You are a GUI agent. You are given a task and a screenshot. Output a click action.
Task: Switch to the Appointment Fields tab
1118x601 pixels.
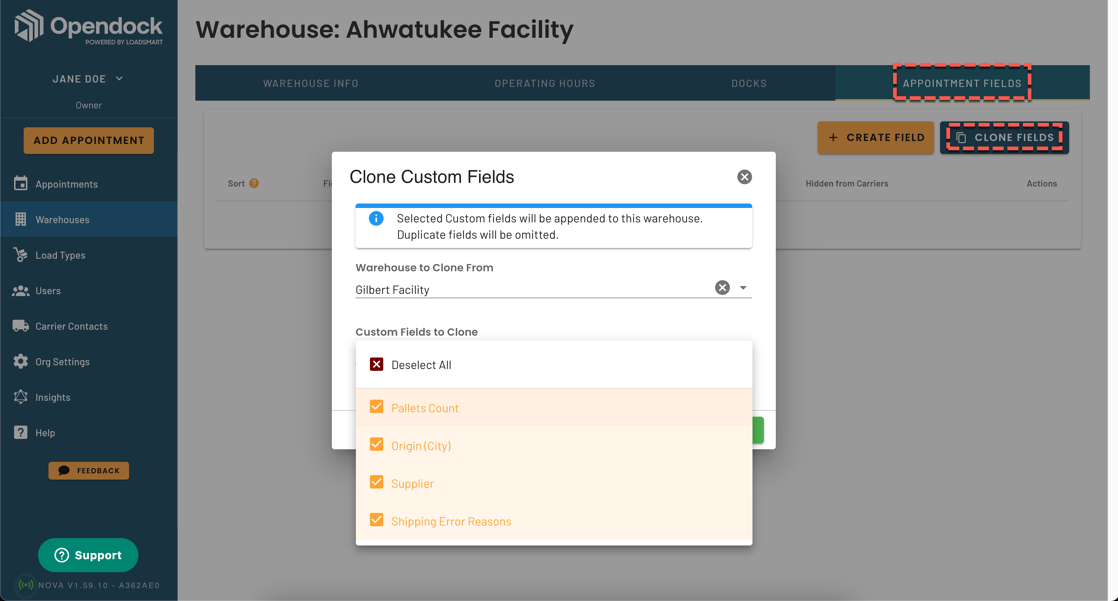click(x=962, y=83)
